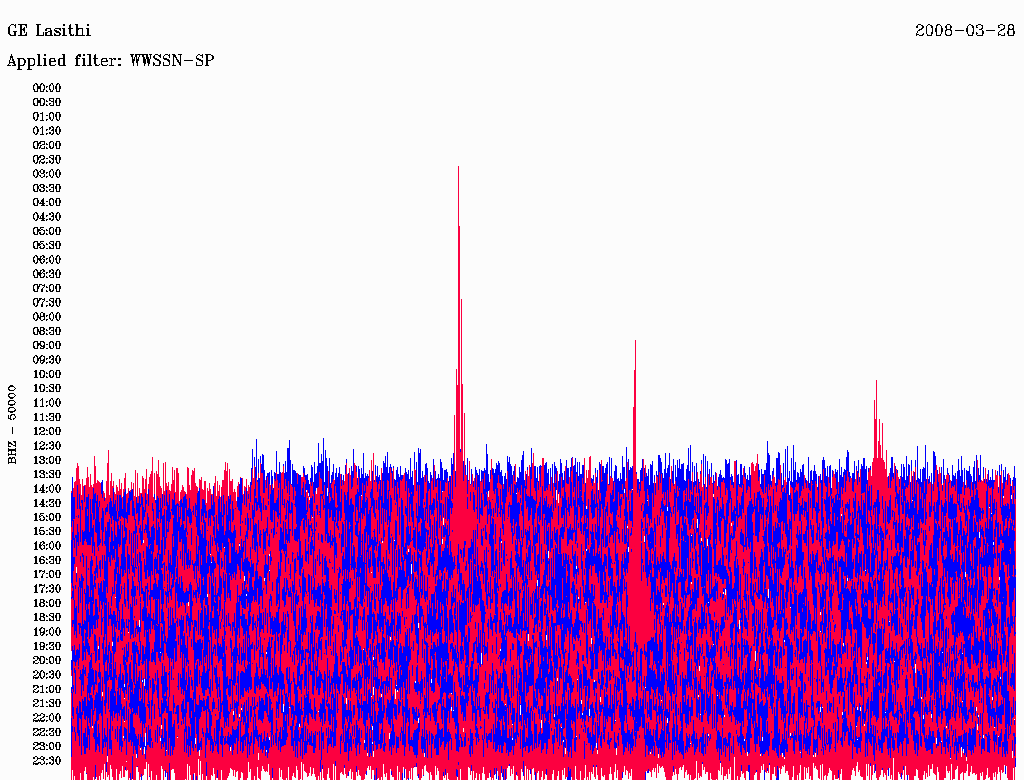Screen dimensions: 1024x780
Task: Click the 'BHZ - 50000' axis label
Action: tap(12, 425)
